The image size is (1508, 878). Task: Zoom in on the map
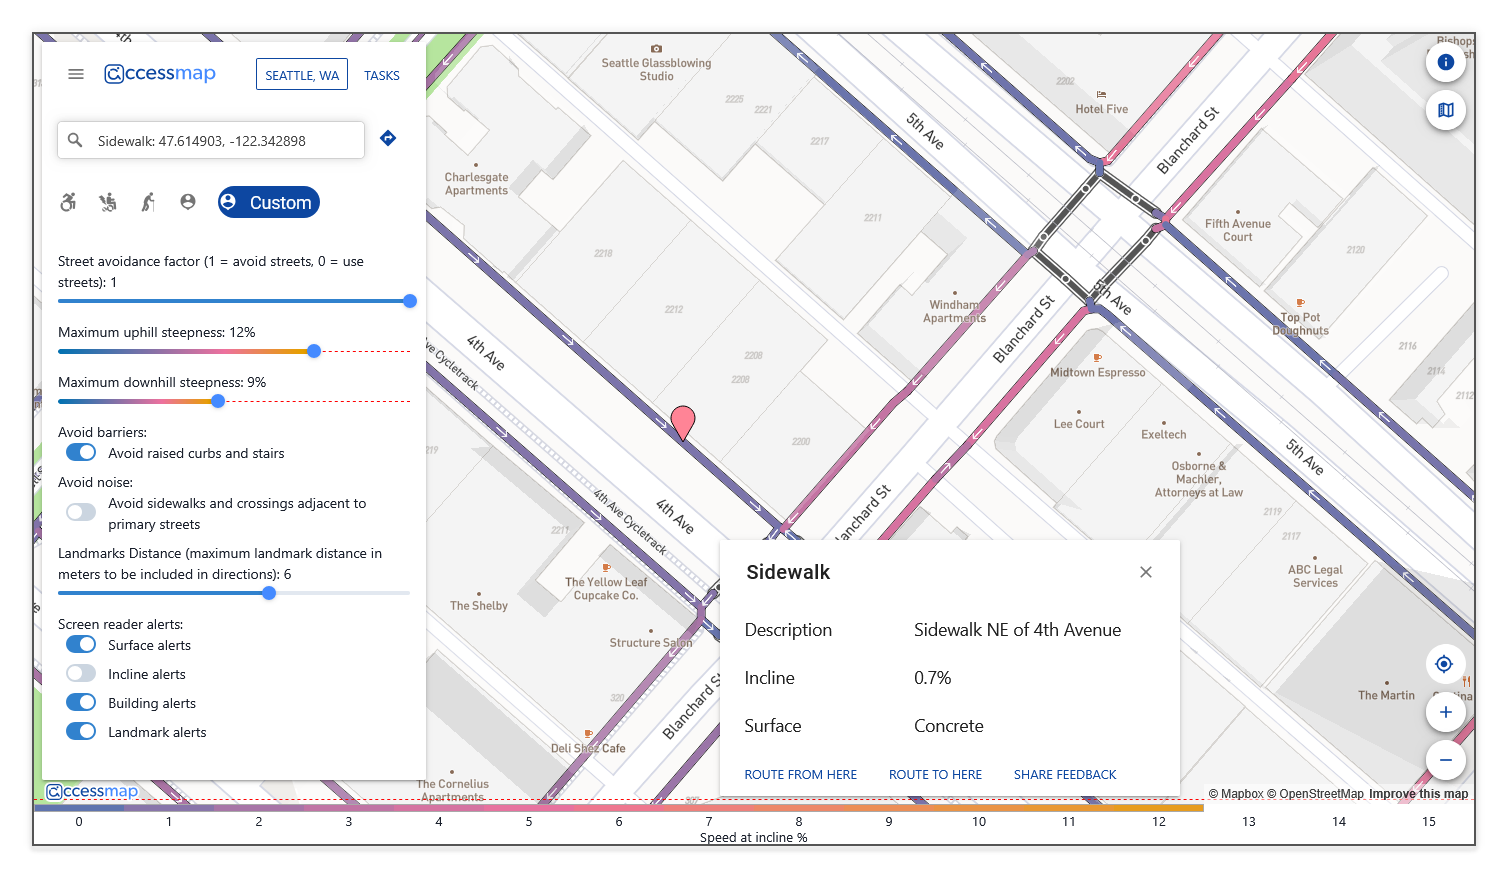[x=1445, y=712]
